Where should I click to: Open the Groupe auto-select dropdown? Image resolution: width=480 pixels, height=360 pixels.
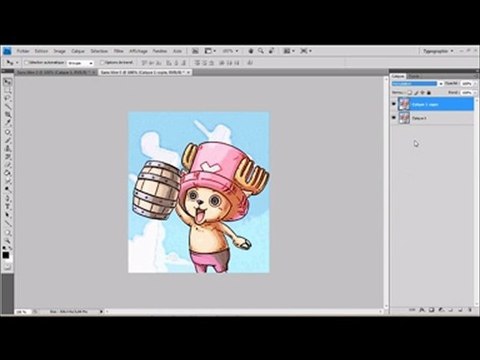80,63
